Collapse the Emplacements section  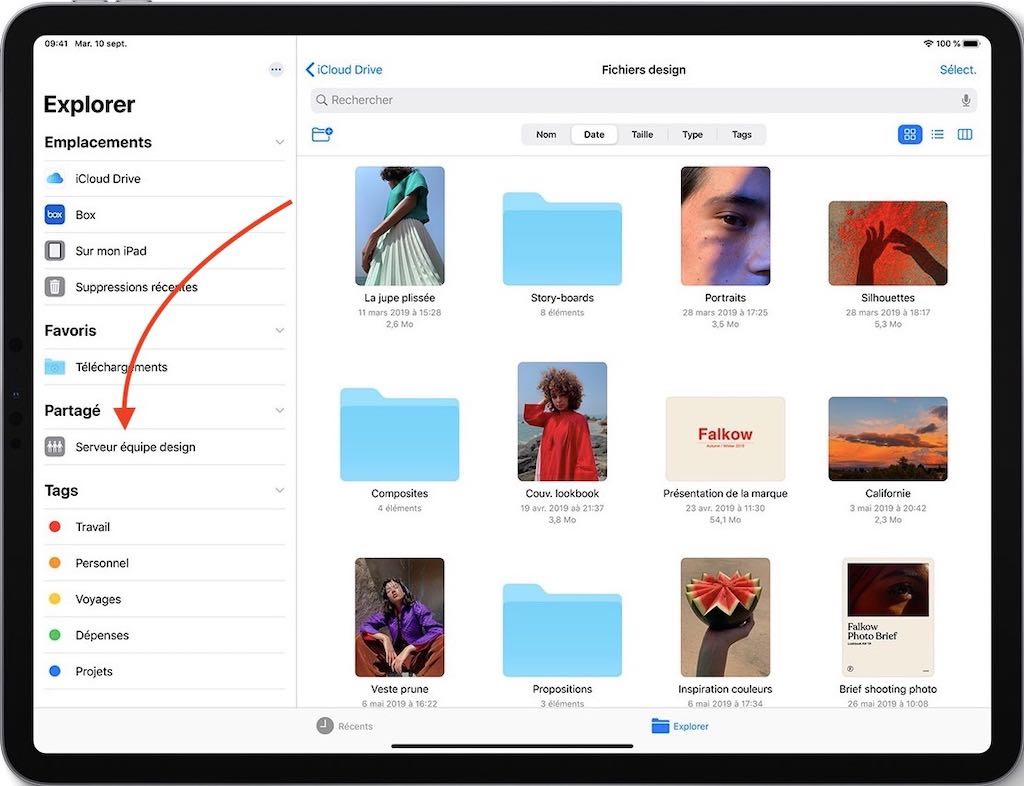point(280,142)
